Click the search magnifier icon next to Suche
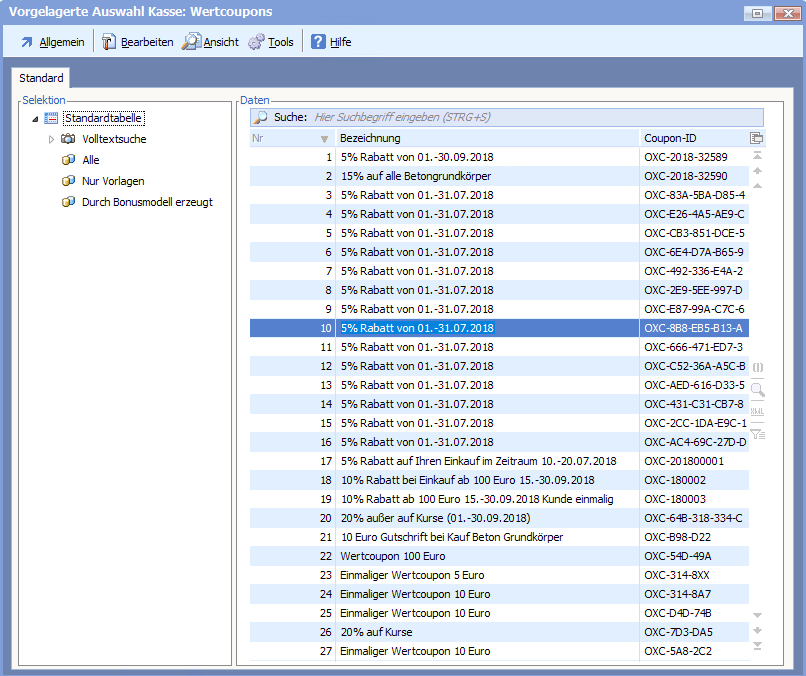Viewport: 806px width, 676px height. 261,117
